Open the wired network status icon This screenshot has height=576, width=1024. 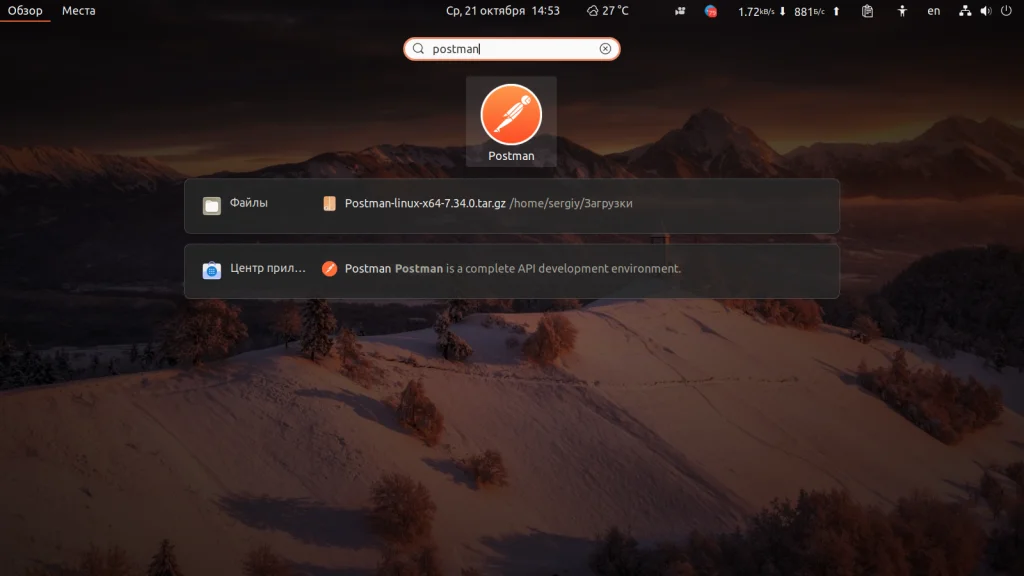(x=965, y=10)
